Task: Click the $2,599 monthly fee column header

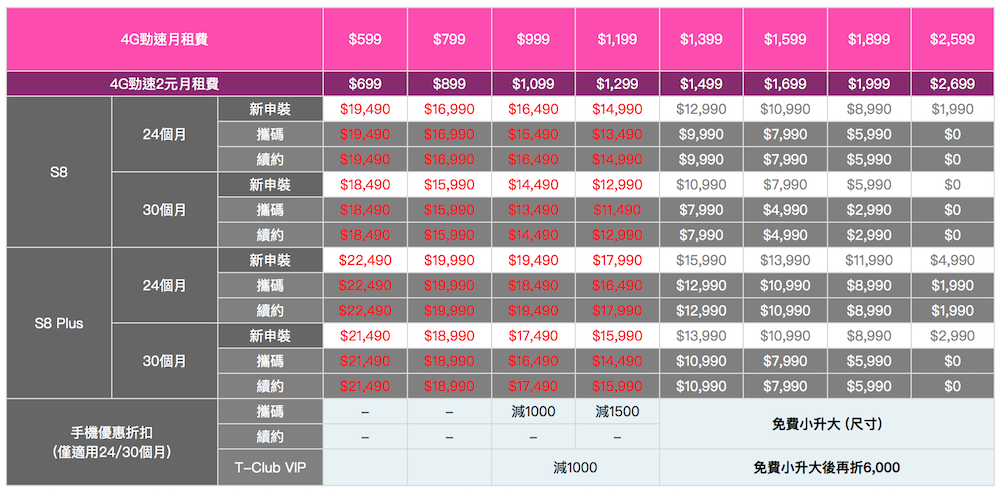Action: click(952, 39)
